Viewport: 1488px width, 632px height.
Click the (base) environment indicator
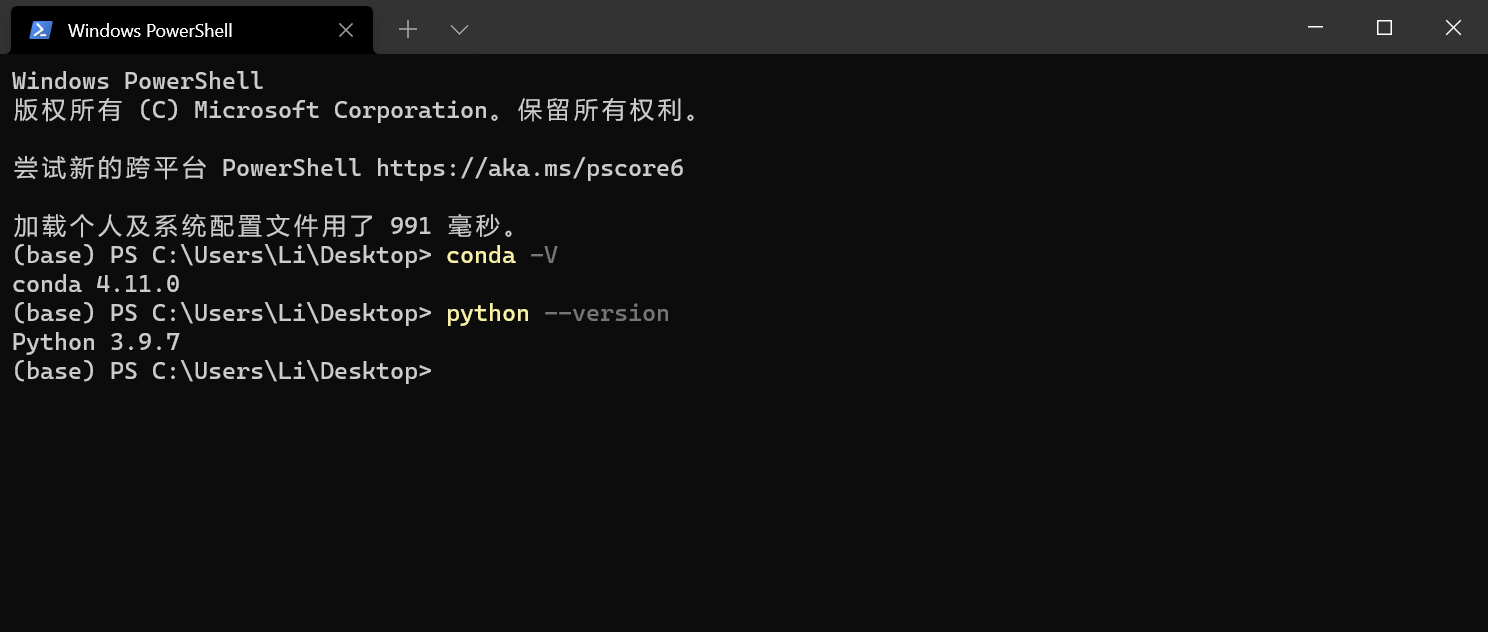pyautogui.click(x=54, y=370)
